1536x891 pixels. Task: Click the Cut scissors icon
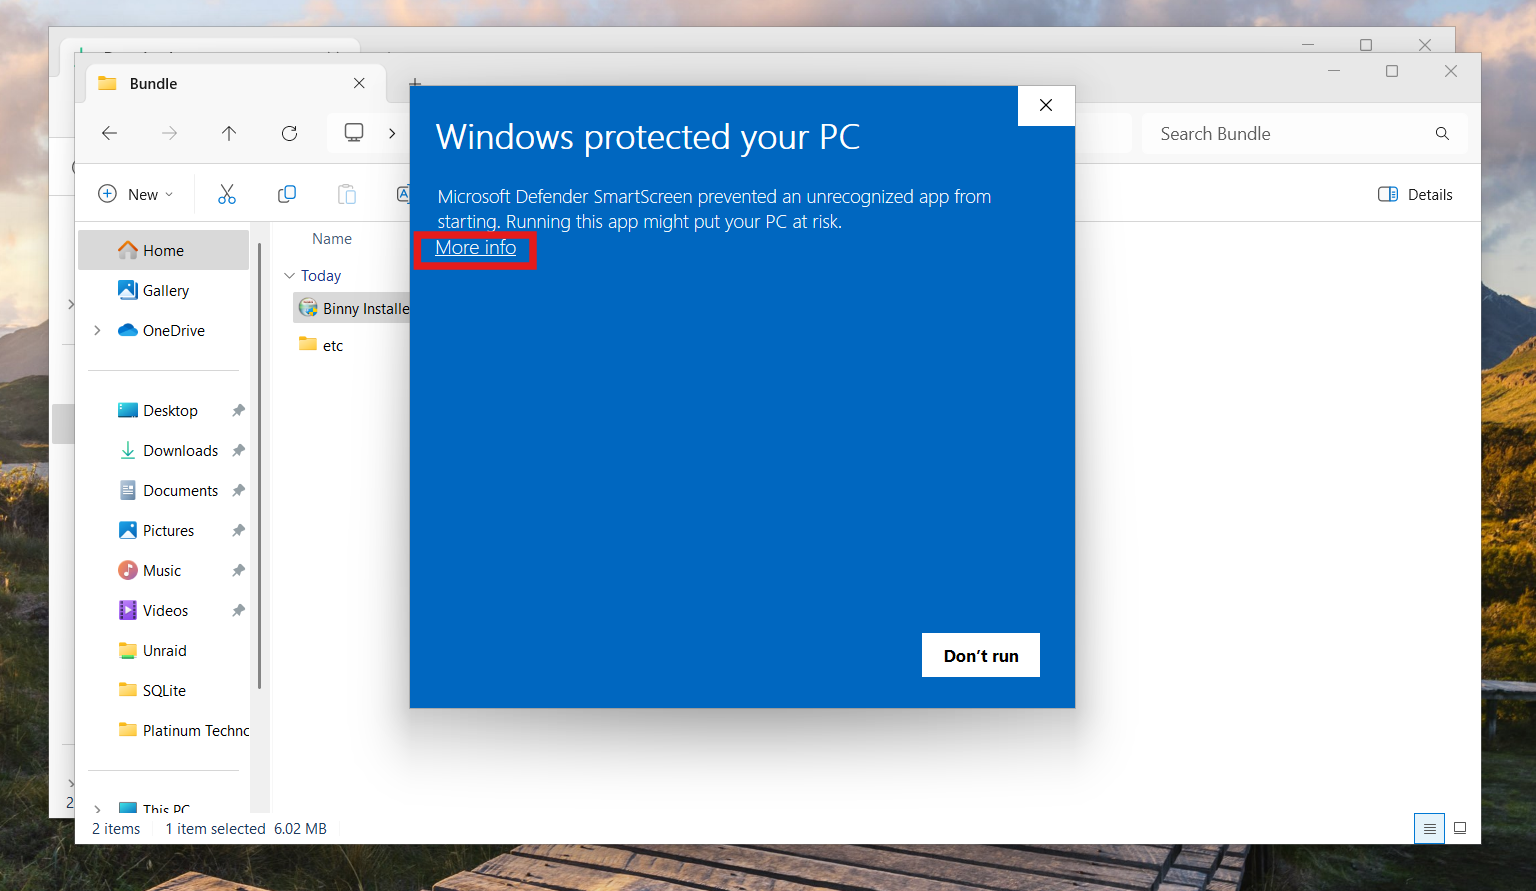[227, 194]
